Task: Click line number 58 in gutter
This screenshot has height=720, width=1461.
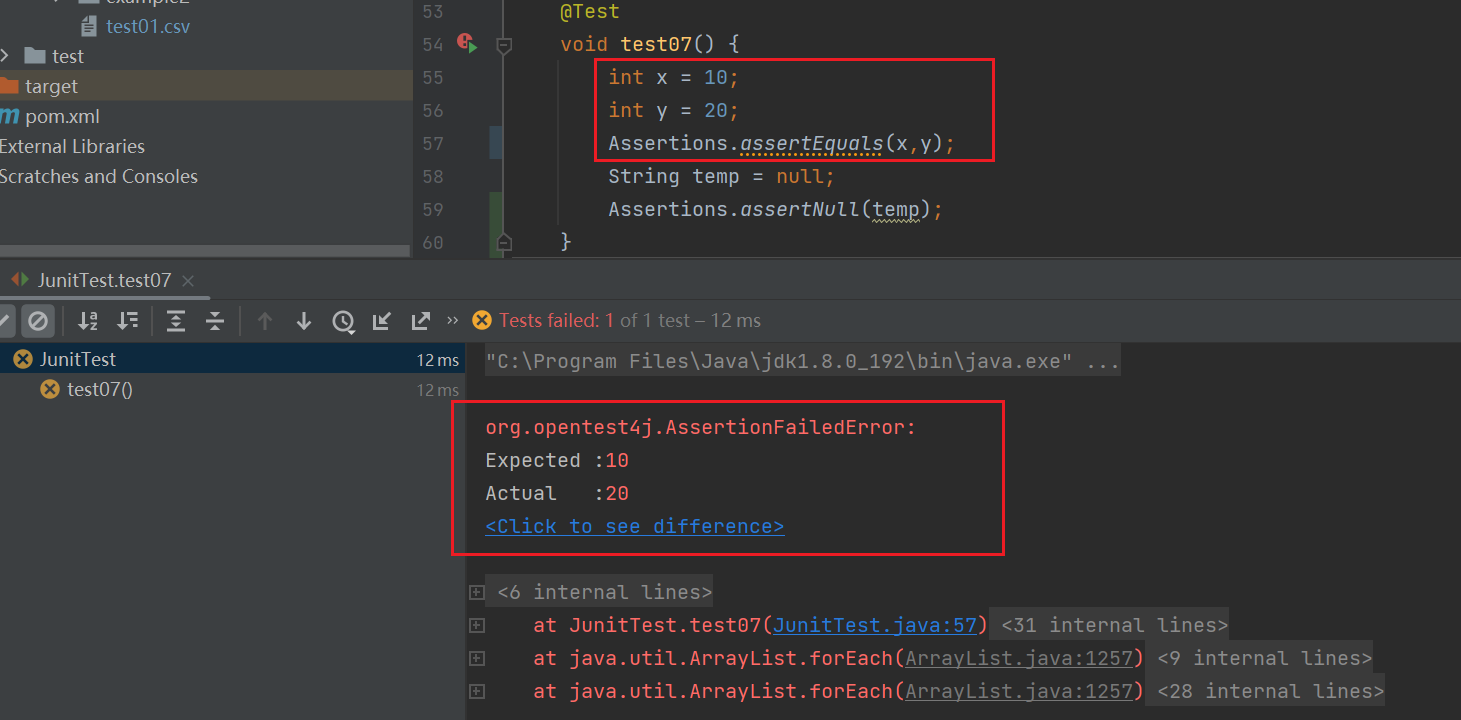Action: 432,176
